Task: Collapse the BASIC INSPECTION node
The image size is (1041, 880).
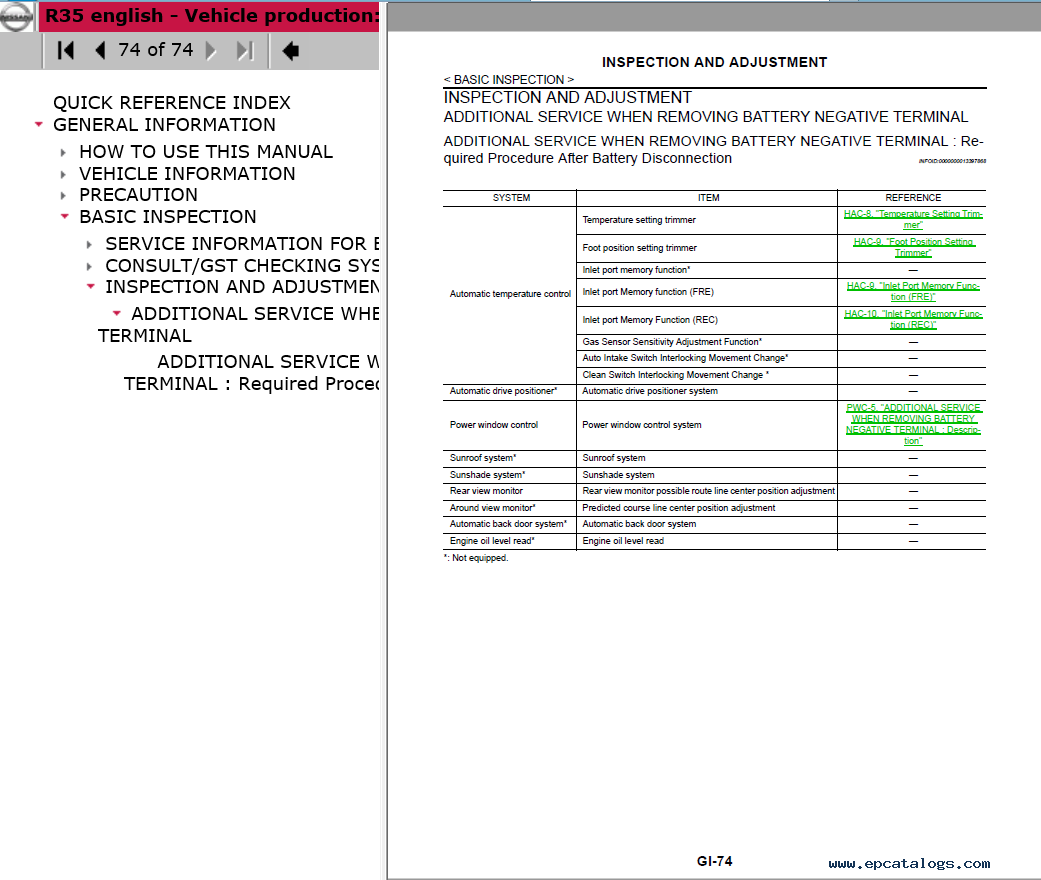Action: (64, 217)
